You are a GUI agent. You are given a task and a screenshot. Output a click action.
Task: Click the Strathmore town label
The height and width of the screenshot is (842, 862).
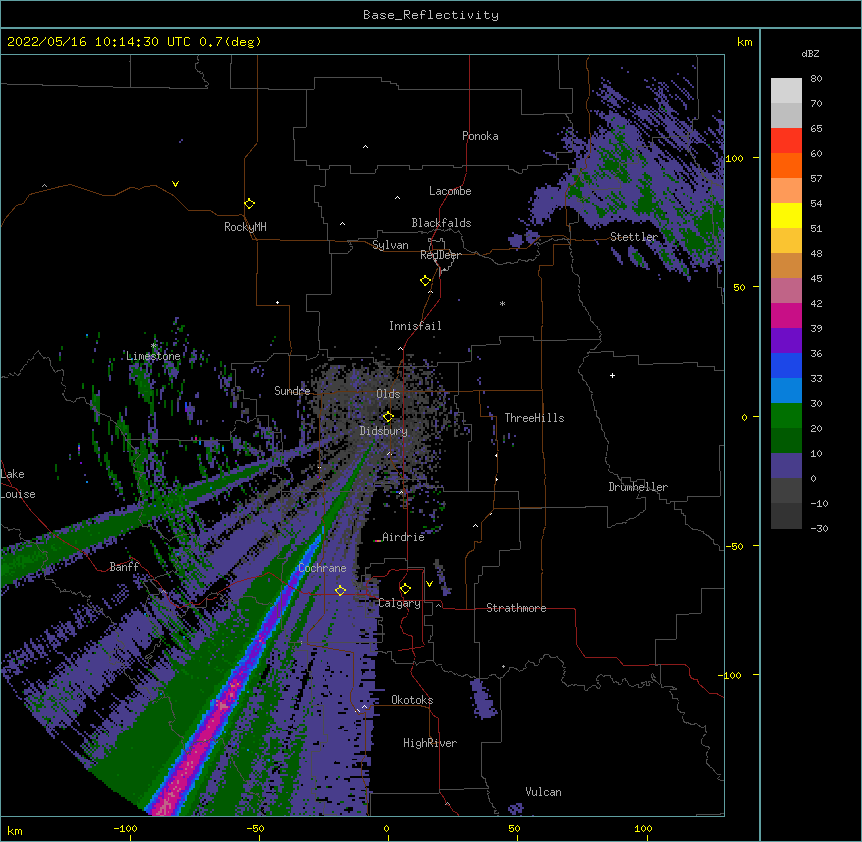click(x=516, y=608)
